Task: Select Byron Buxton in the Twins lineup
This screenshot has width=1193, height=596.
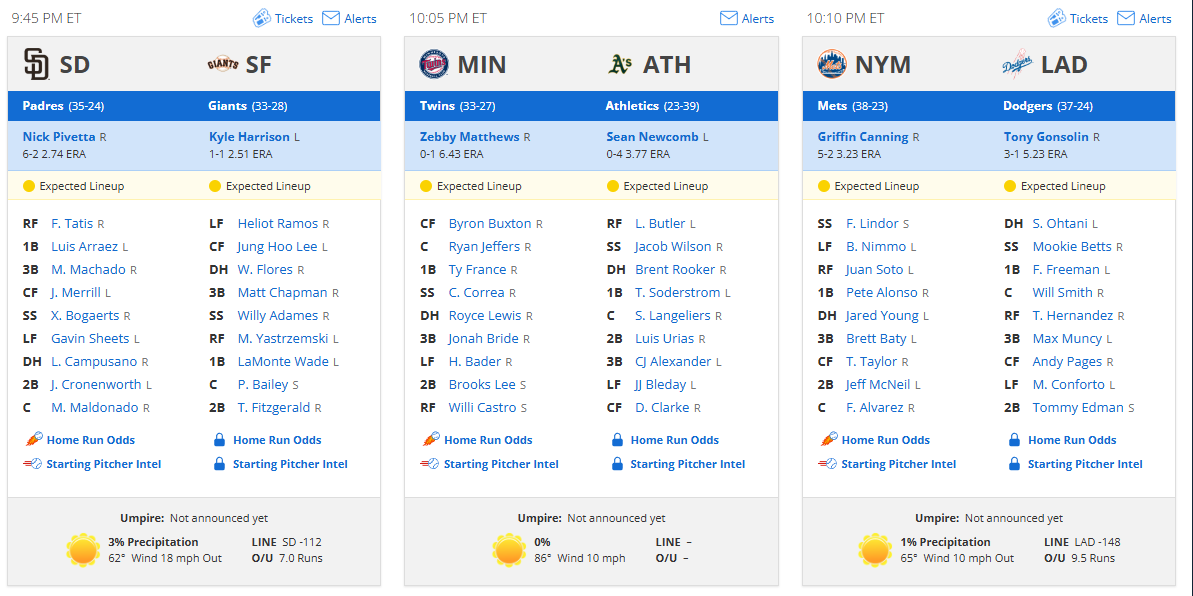Action: [490, 224]
